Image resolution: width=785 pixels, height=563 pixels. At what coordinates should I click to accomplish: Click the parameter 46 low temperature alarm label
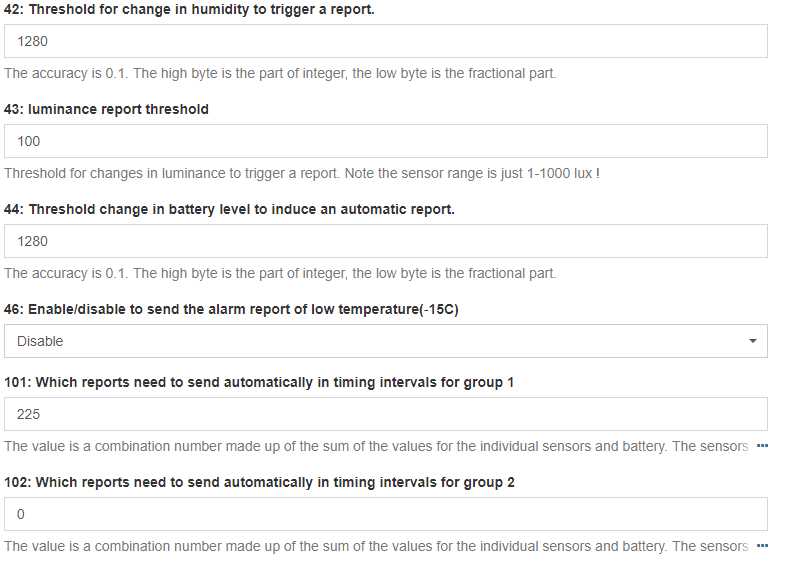coord(231,309)
